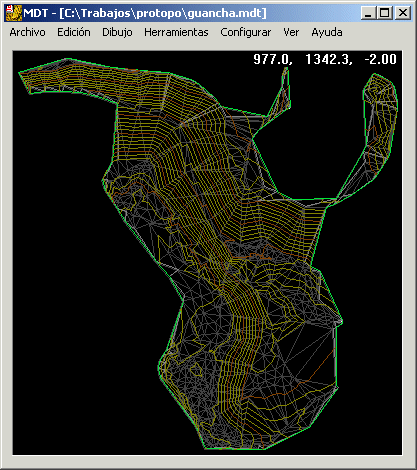Open the Ayuda menu
The width and height of the screenshot is (417, 470).
pos(327,32)
